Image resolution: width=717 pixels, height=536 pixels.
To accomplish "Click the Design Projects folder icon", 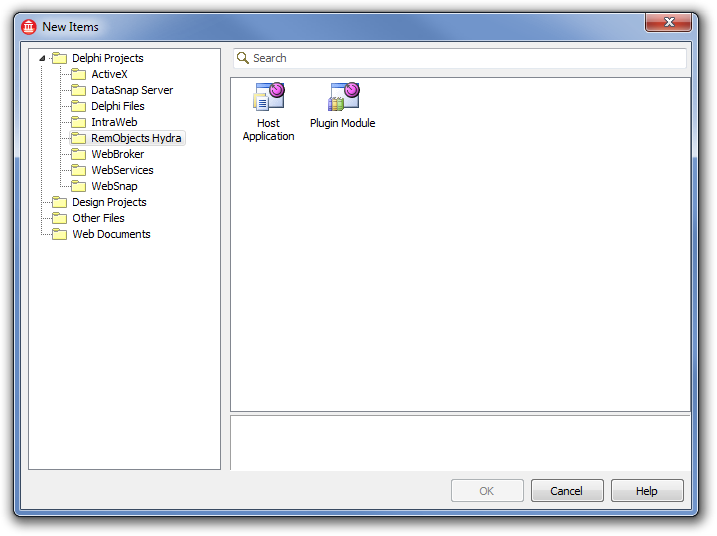I will point(59,202).
